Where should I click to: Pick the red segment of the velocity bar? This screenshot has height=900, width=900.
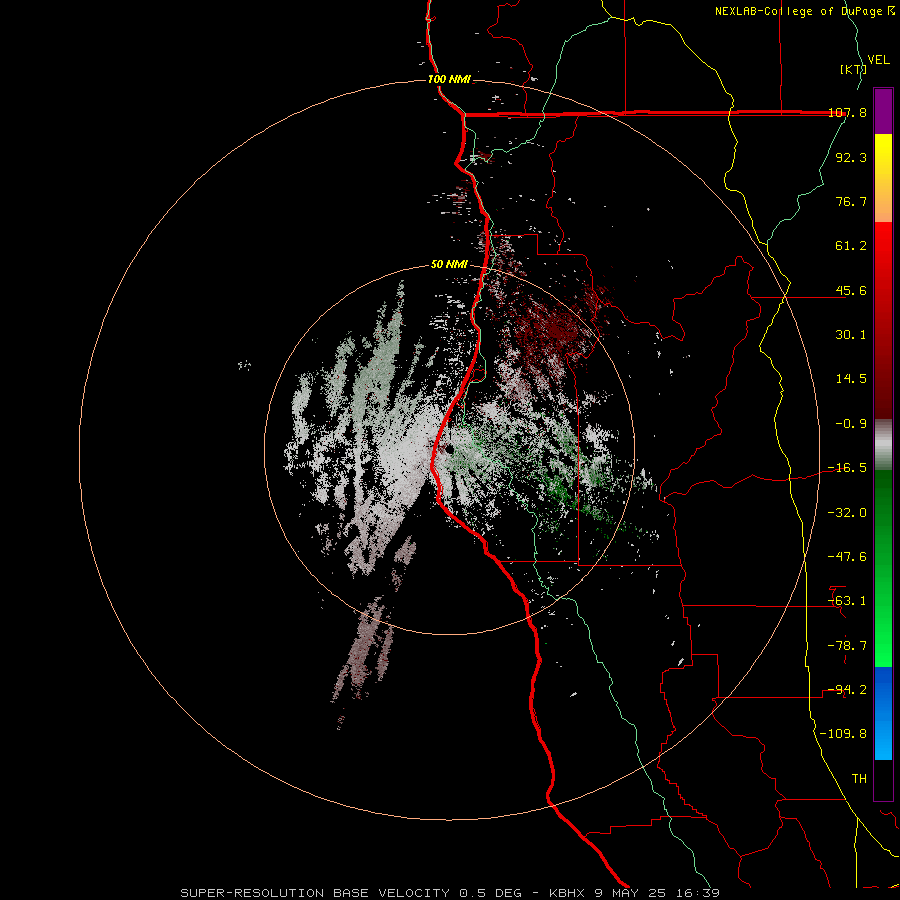click(883, 320)
